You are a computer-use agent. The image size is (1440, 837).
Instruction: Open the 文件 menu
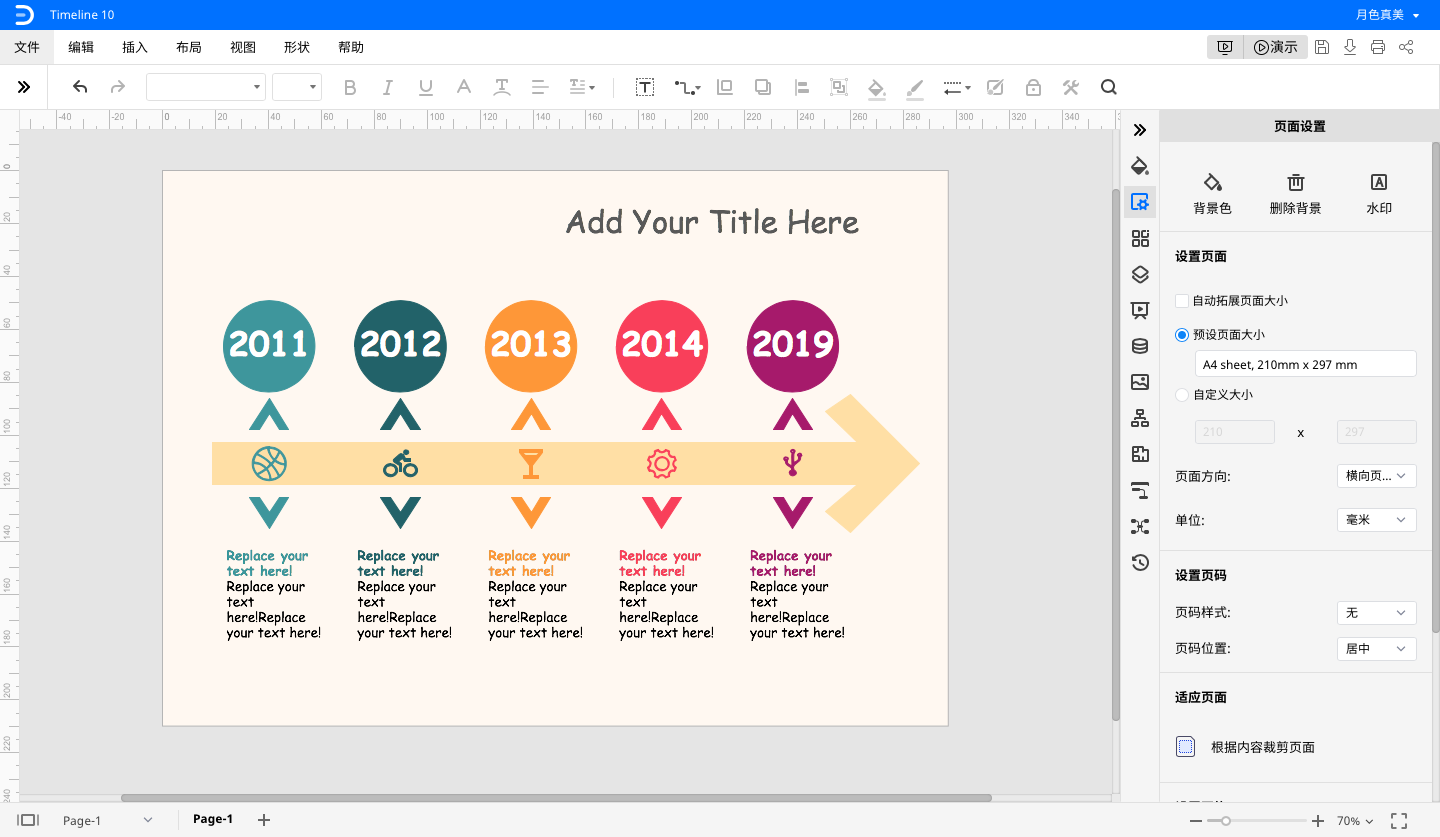27,47
